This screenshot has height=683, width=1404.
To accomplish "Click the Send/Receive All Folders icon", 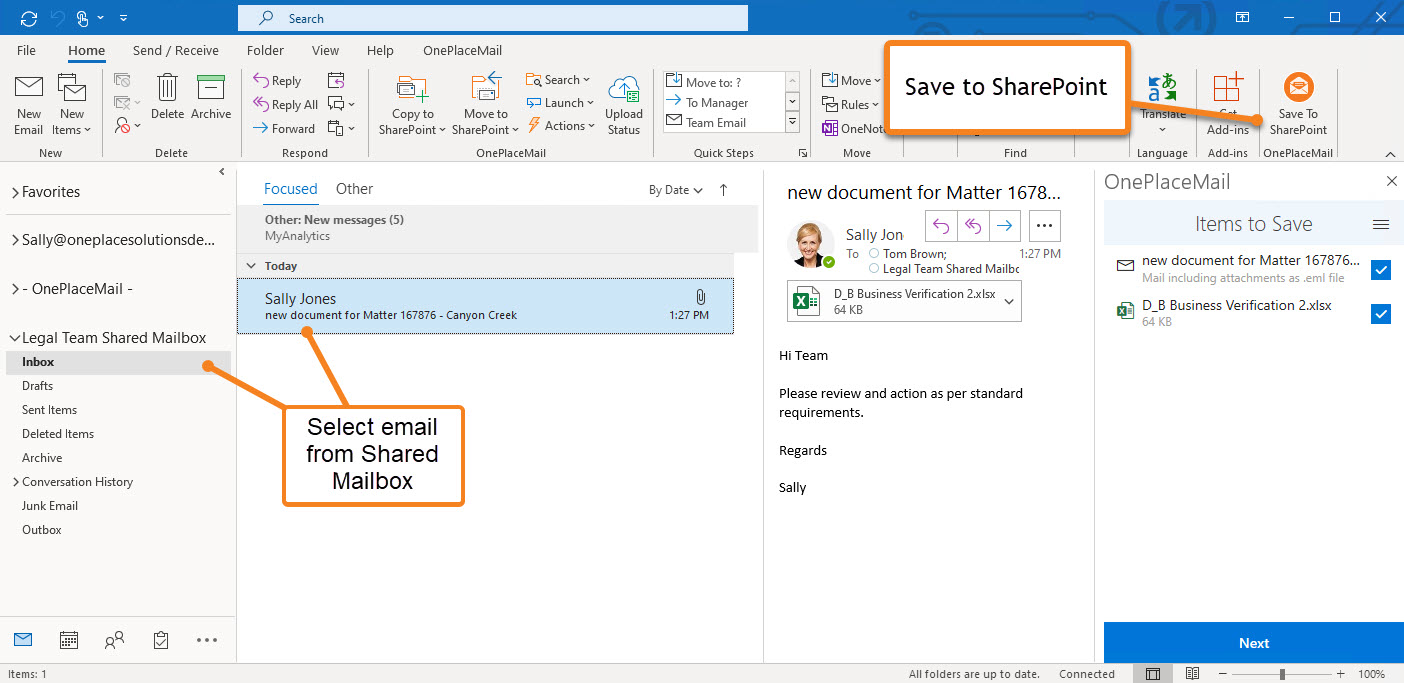I will [28, 18].
